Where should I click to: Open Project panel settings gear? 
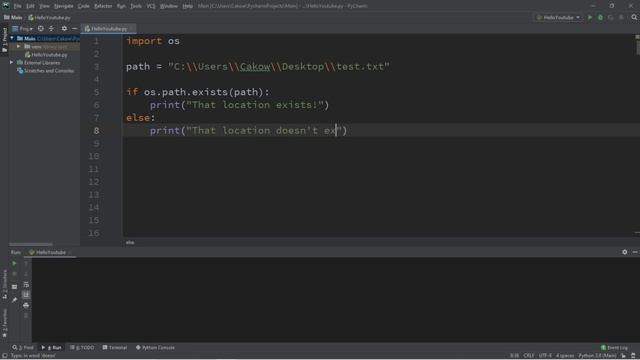pyautogui.click(x=64, y=29)
